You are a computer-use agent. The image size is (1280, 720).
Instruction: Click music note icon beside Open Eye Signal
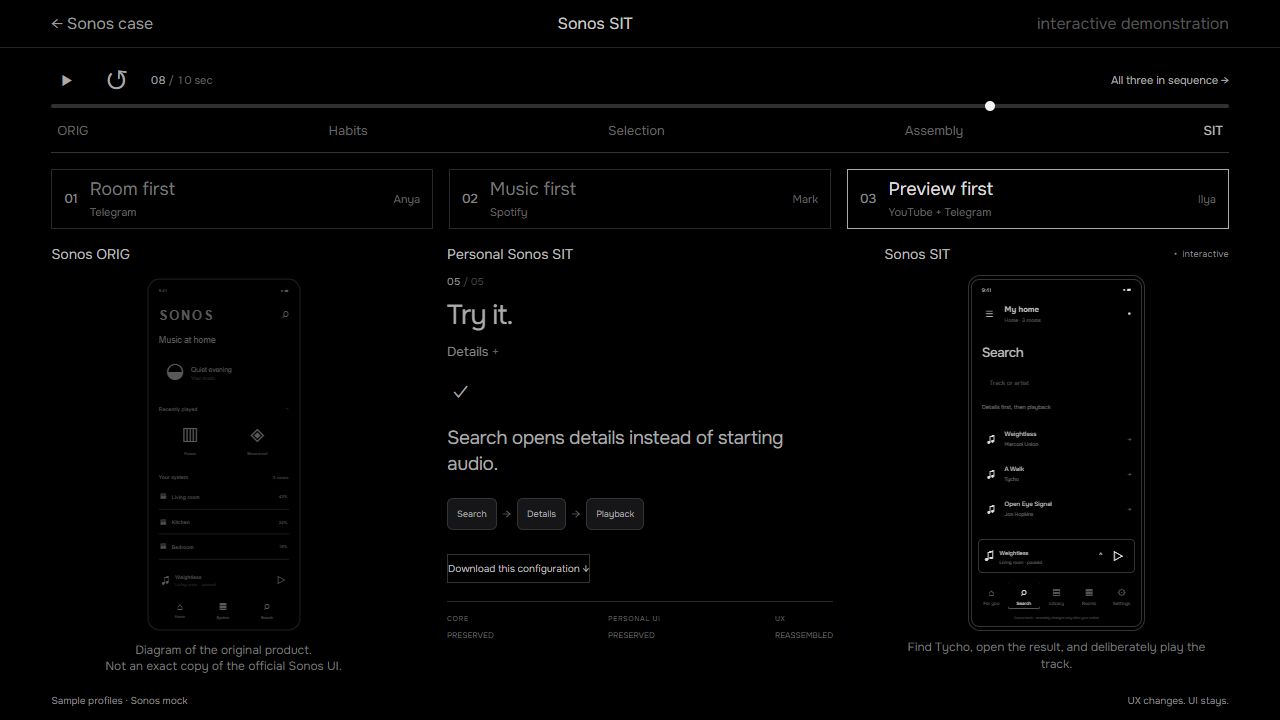tap(991, 509)
